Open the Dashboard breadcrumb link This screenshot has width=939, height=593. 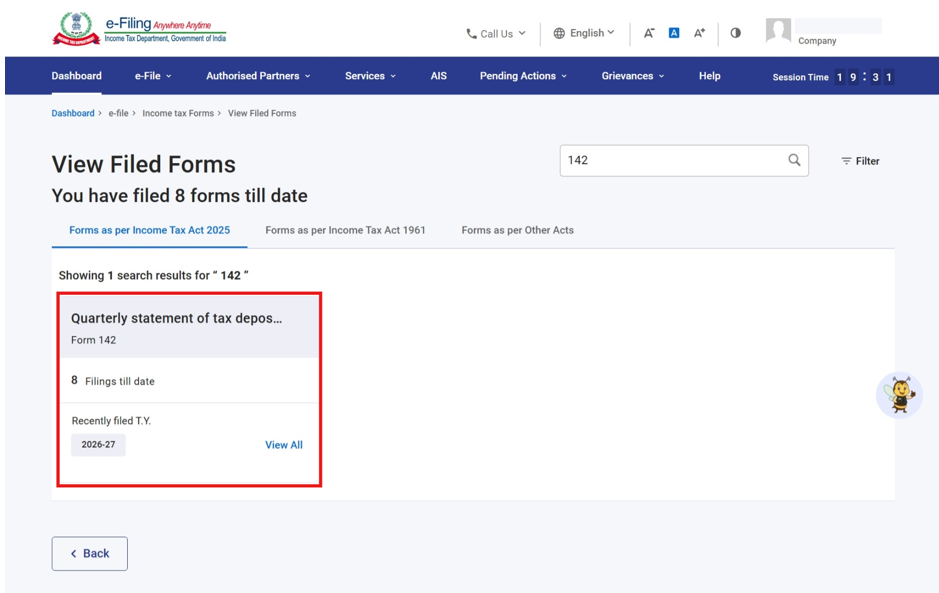(x=73, y=113)
